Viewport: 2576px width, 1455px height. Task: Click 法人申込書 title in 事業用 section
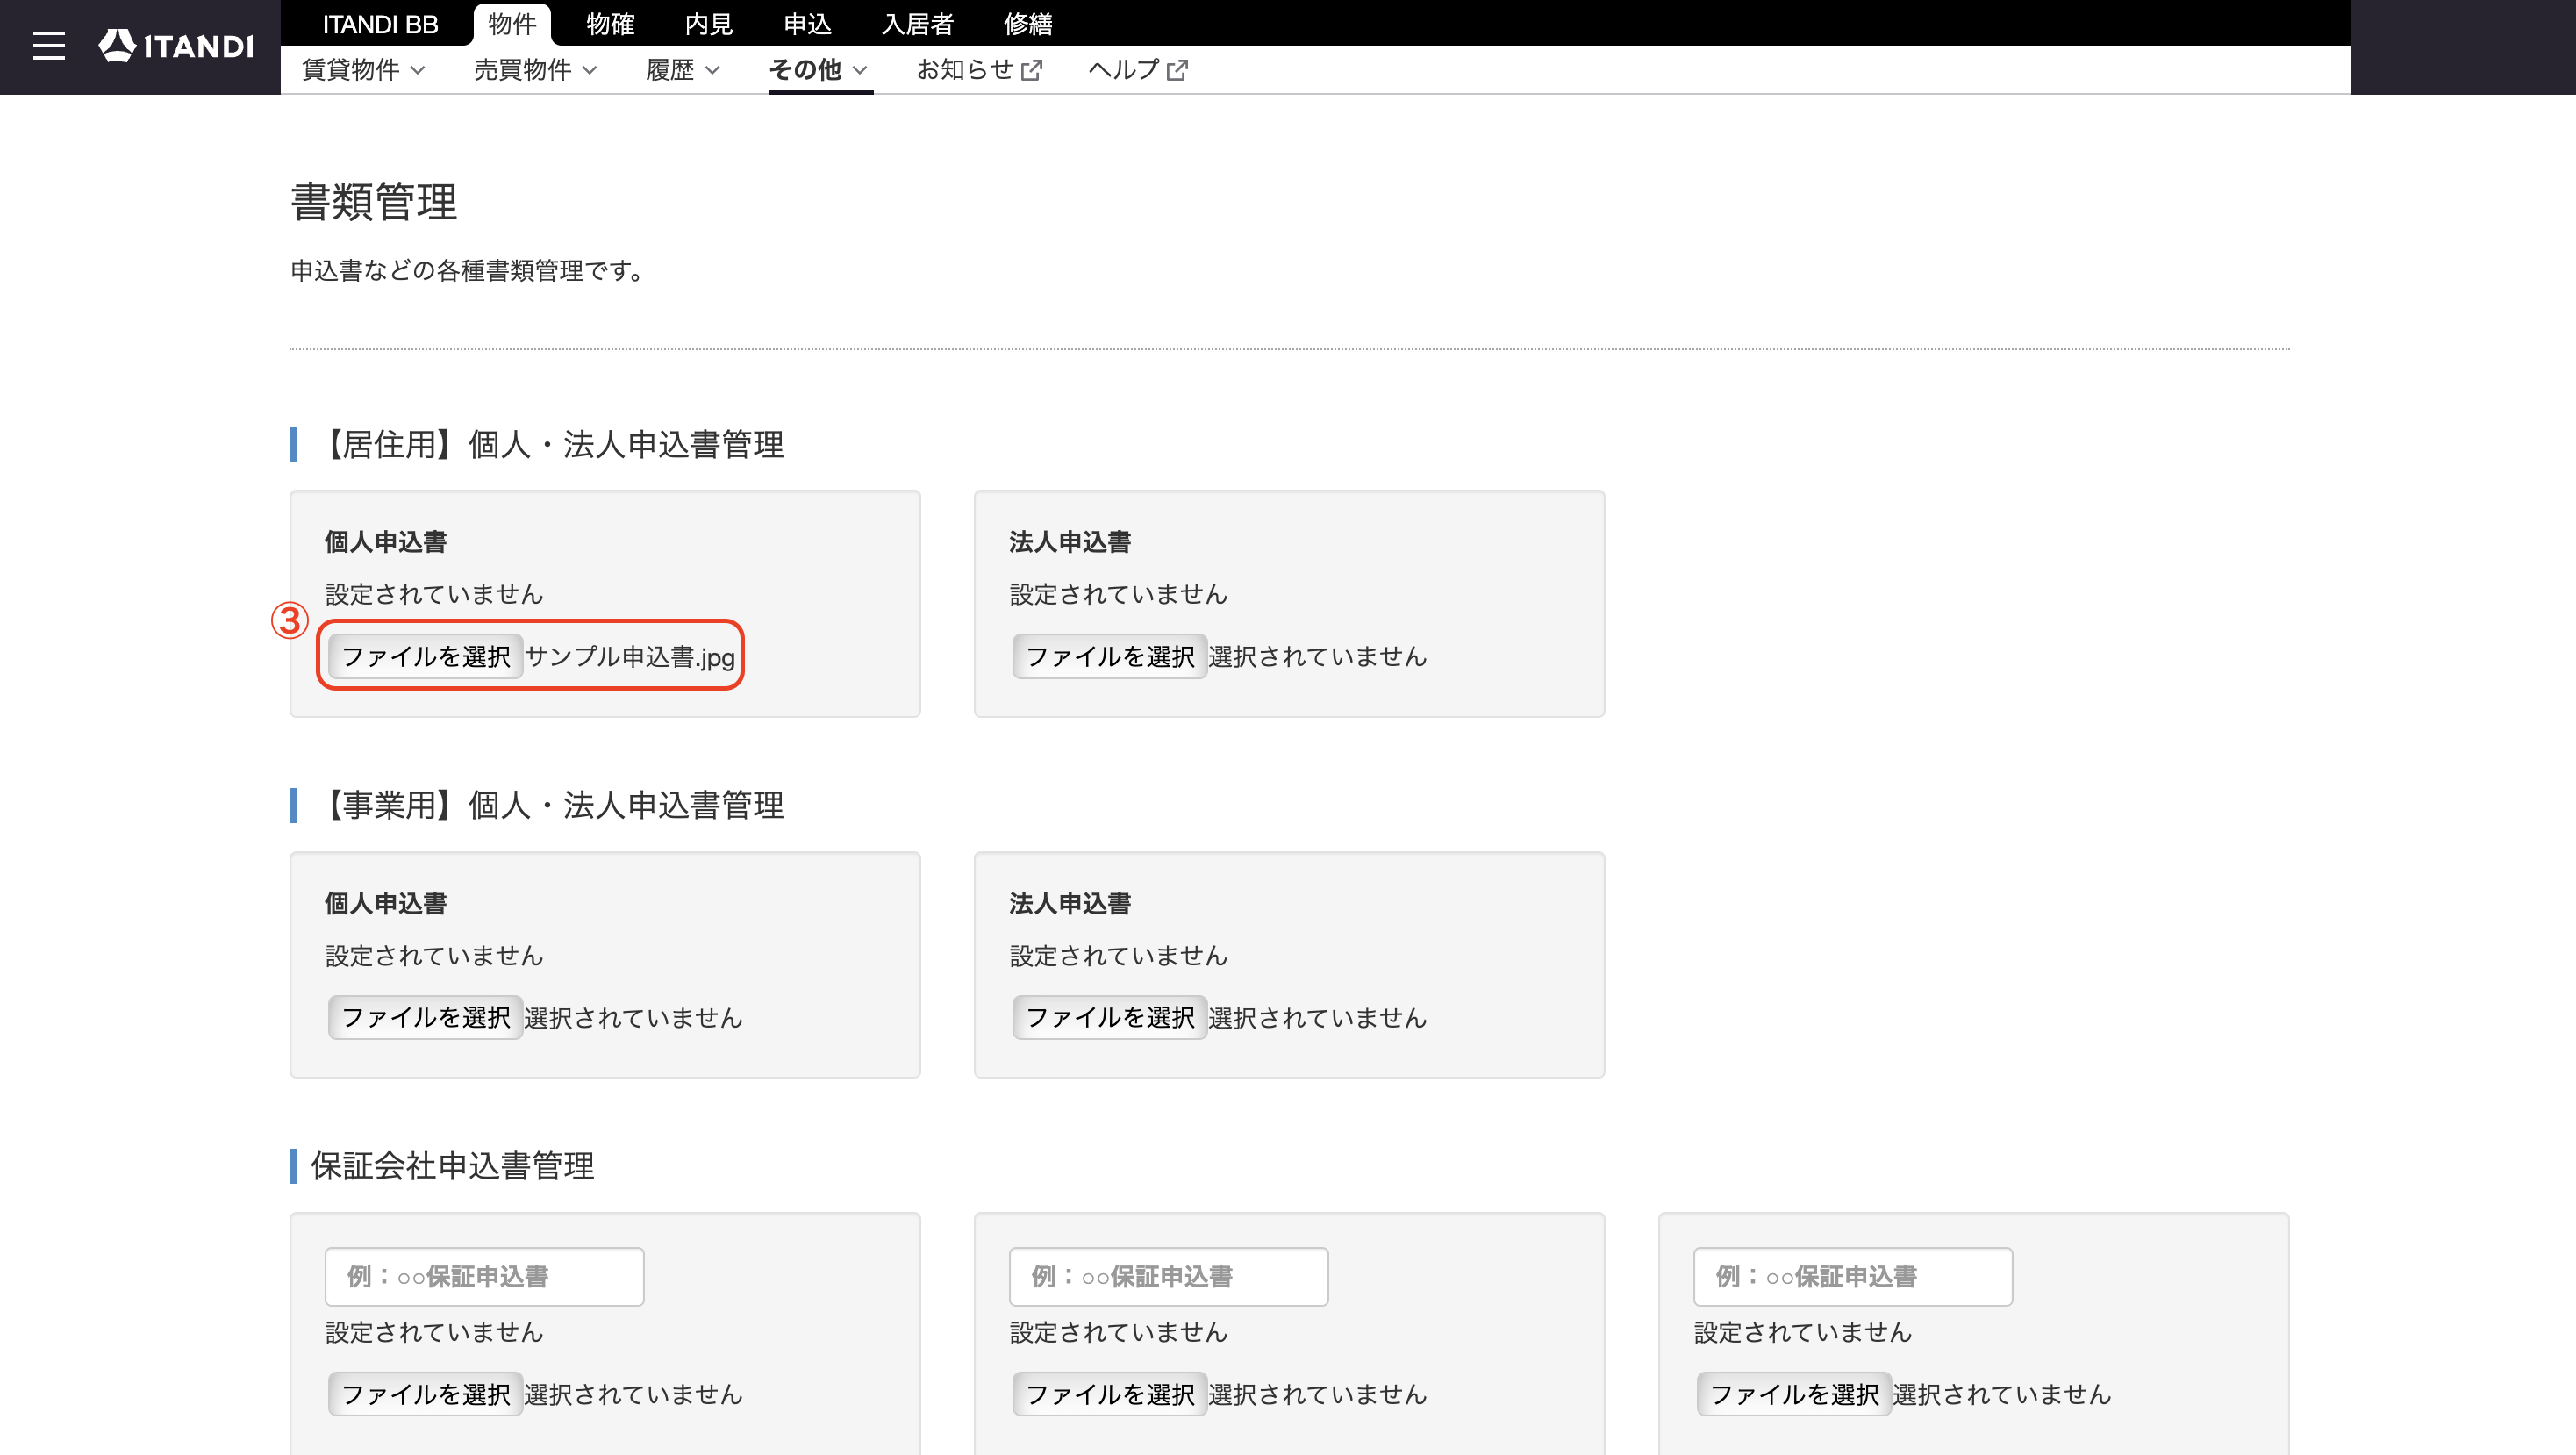(1070, 903)
